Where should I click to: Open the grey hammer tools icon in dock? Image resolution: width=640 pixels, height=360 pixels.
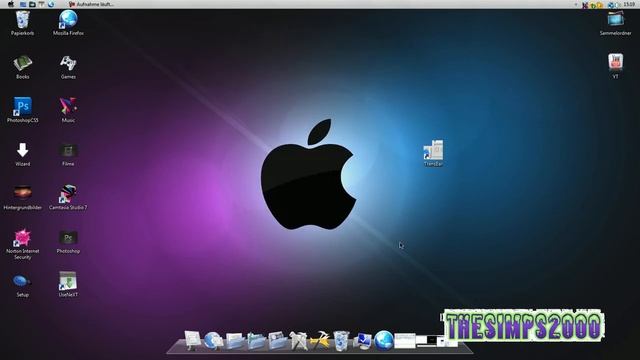pos(298,341)
